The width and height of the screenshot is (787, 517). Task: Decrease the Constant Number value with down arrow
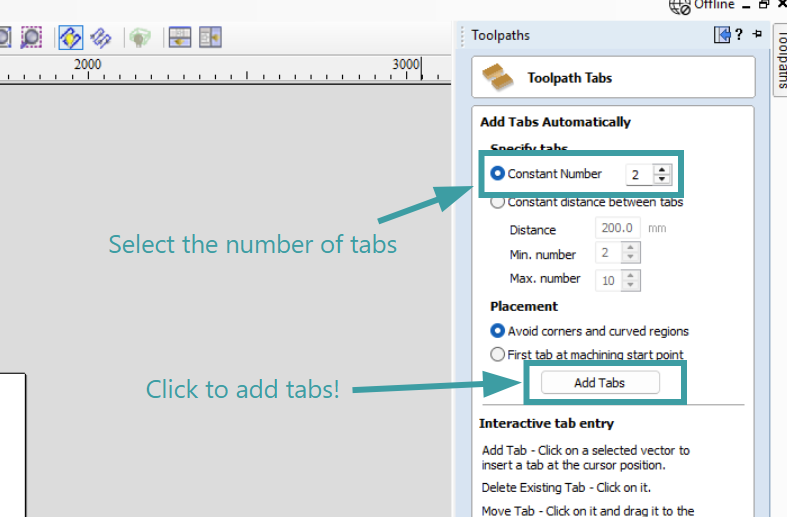tap(662, 179)
